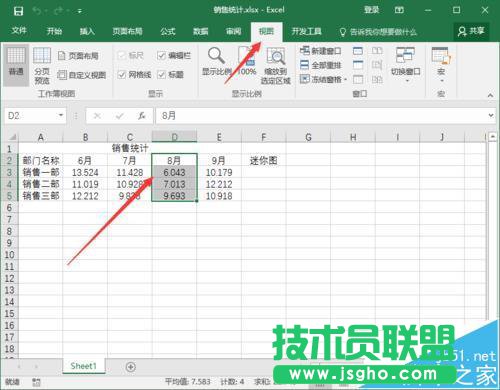Reset zoom to 100%

click(x=247, y=61)
